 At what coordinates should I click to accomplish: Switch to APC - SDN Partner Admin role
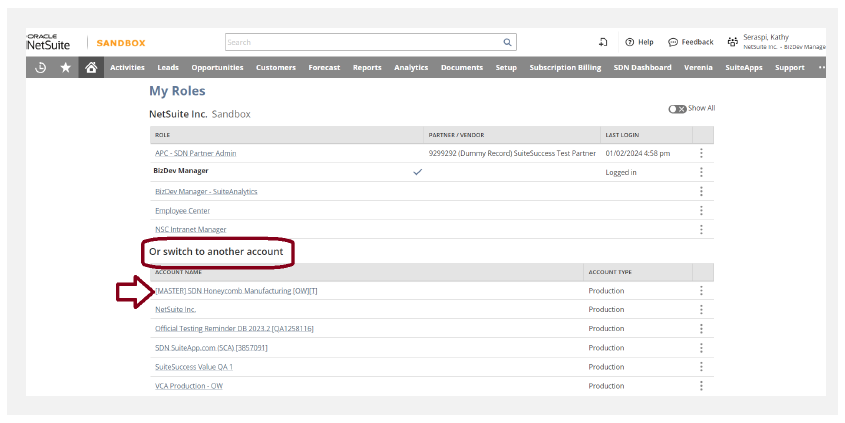(x=196, y=153)
